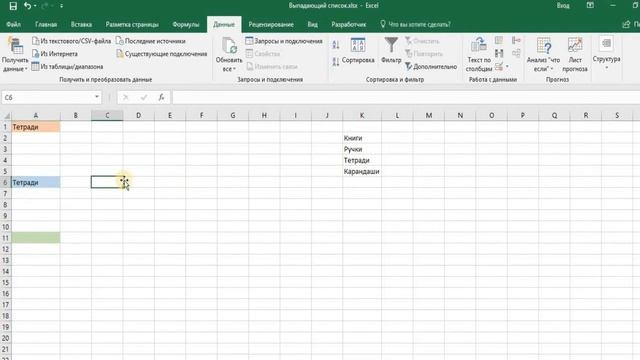Click Advanced filter (Дополнительно)

click(x=431, y=67)
